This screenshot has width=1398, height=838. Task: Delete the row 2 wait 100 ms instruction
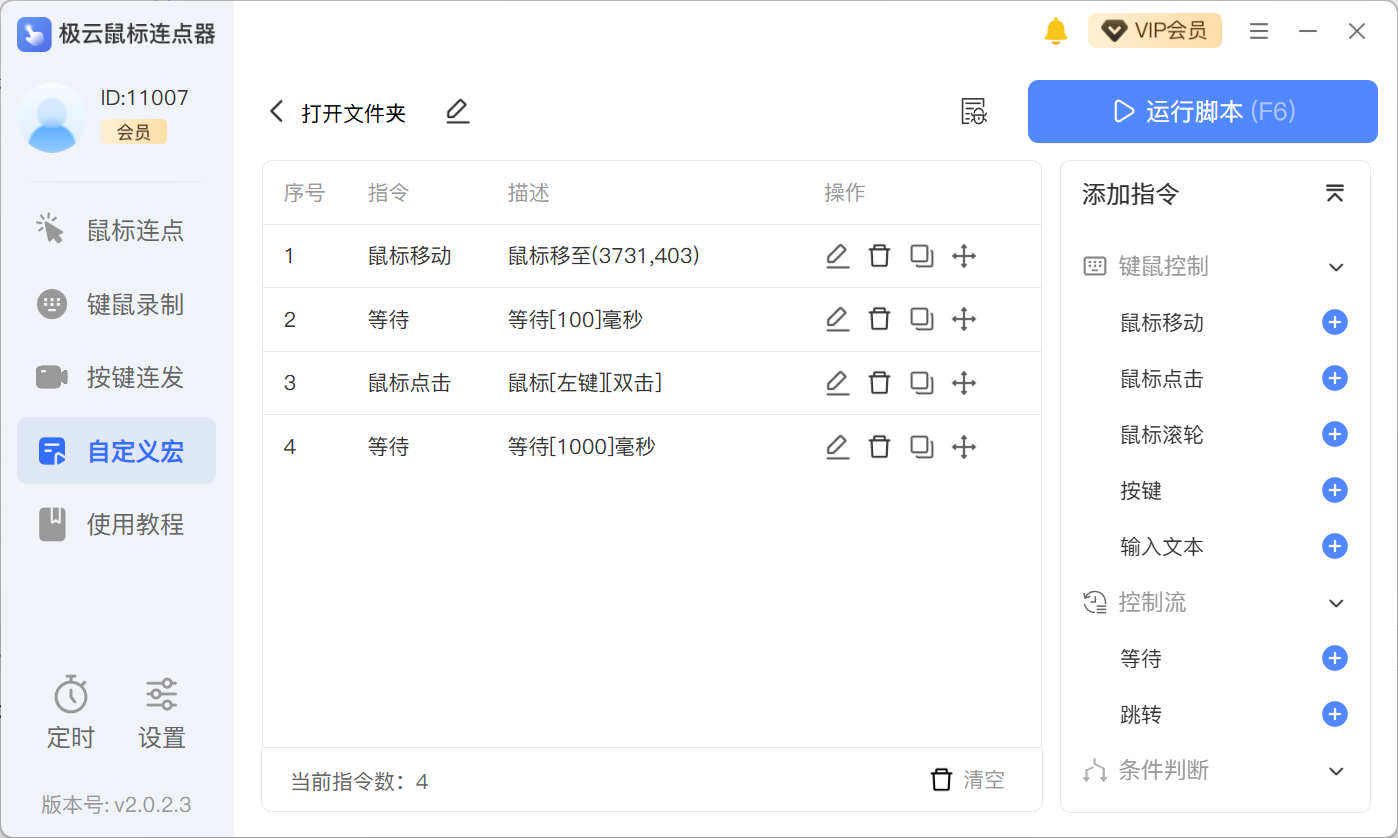tap(879, 320)
